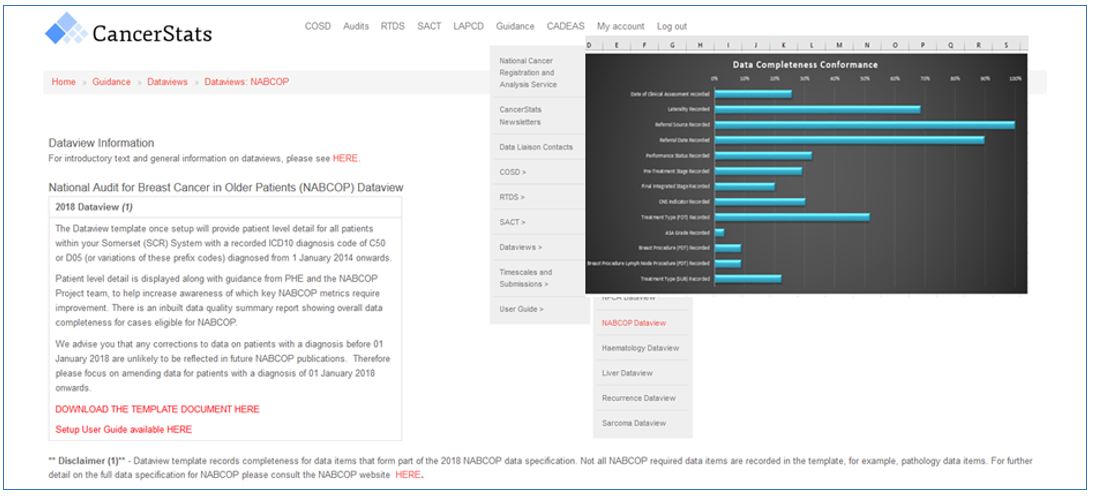Select Liver Dataview in the submenu
The height and width of the screenshot is (499, 1093).
click(x=627, y=373)
